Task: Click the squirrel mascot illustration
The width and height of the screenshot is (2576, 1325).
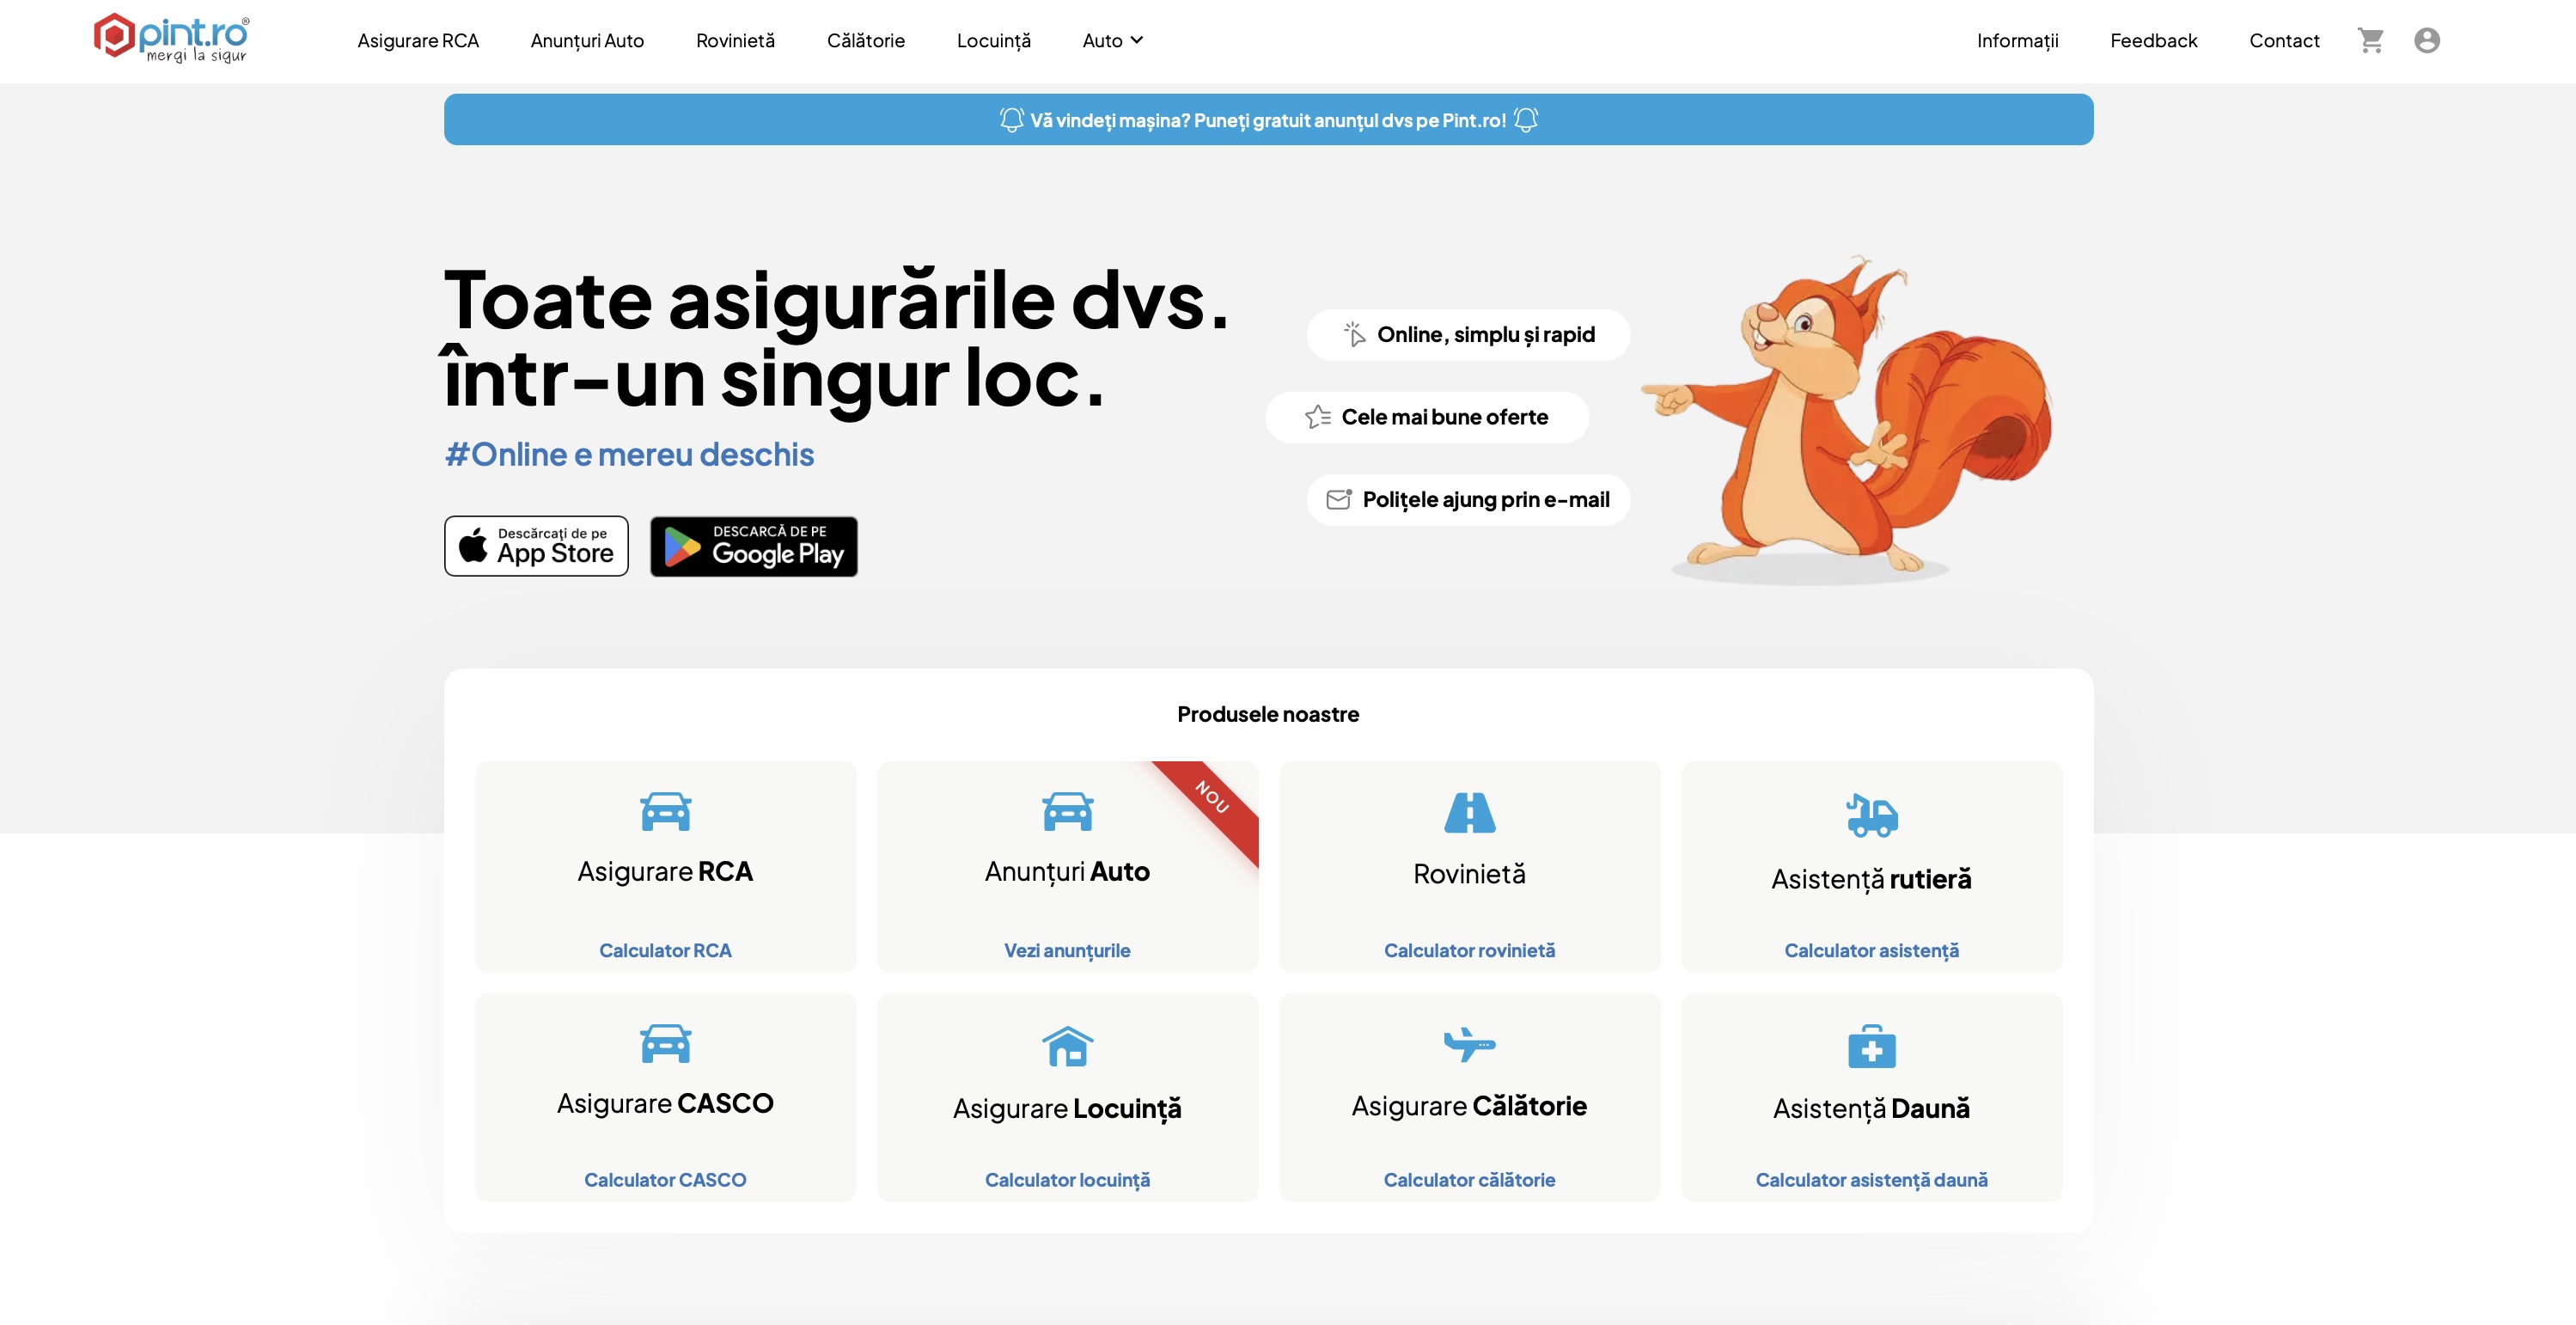Action: click(1846, 420)
